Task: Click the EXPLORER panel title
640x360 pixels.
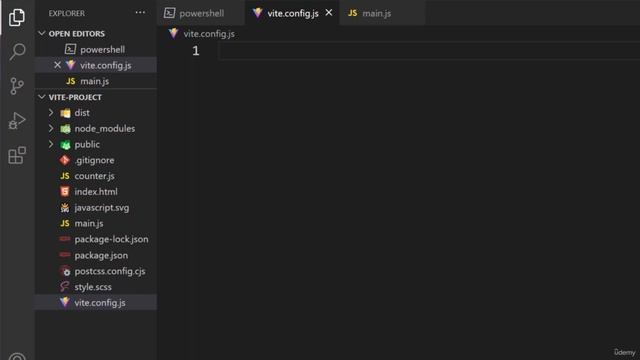Action: [x=67, y=13]
